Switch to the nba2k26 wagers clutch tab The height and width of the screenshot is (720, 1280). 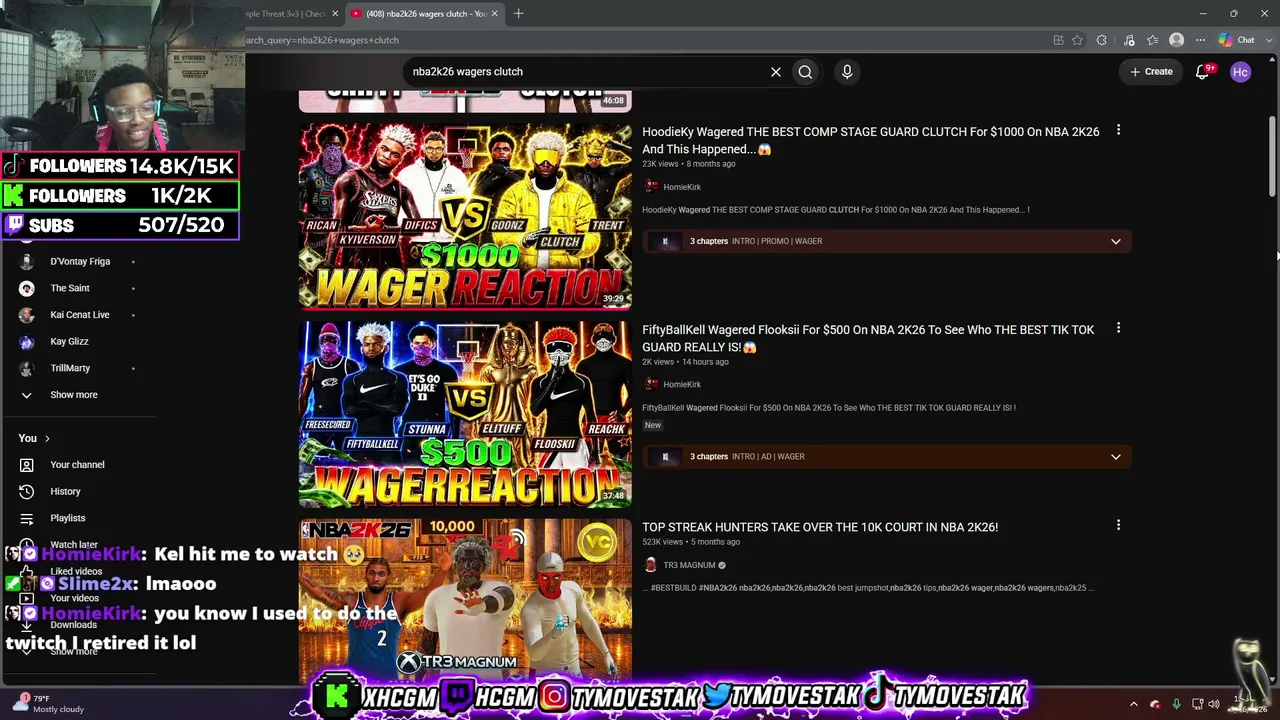(425, 14)
